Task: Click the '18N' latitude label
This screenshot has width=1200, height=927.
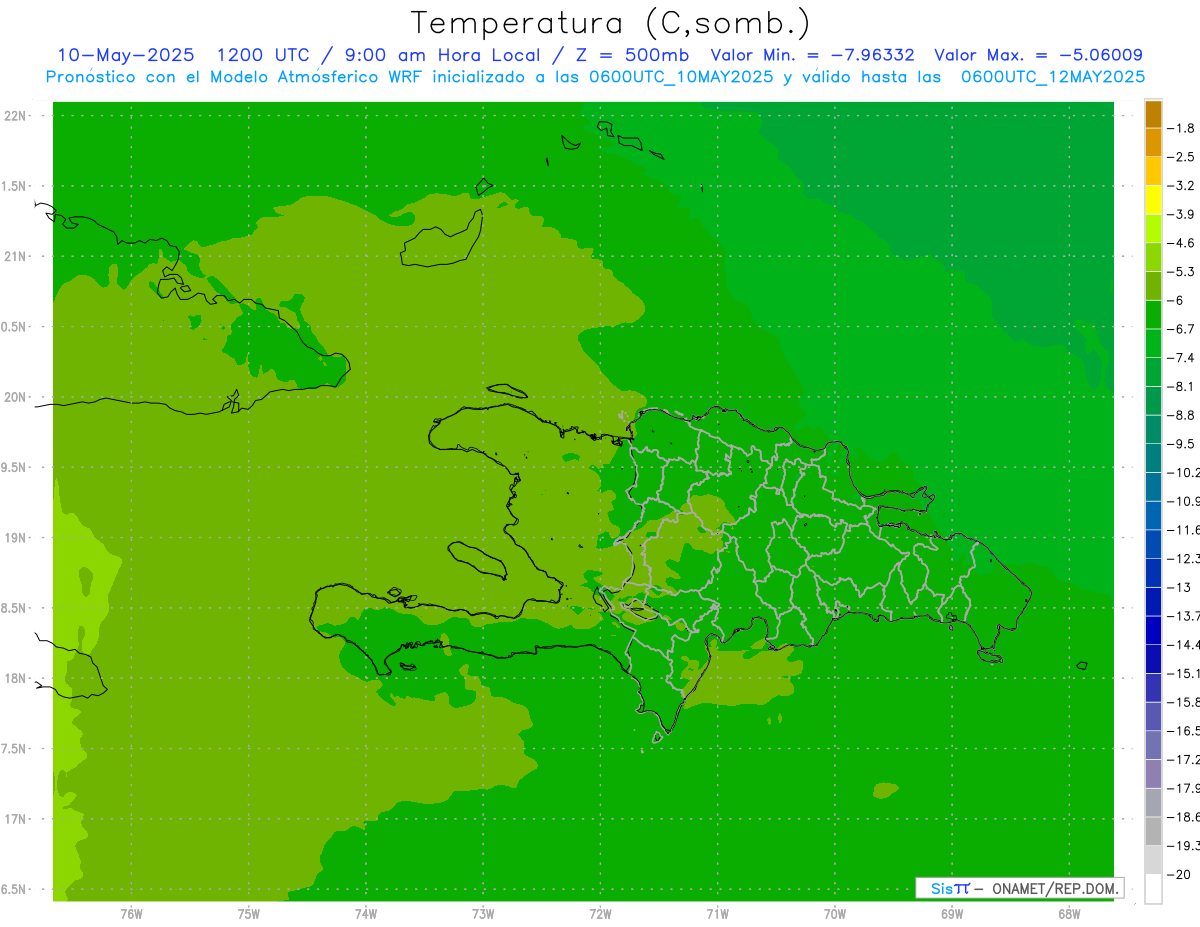Action: 14,678
